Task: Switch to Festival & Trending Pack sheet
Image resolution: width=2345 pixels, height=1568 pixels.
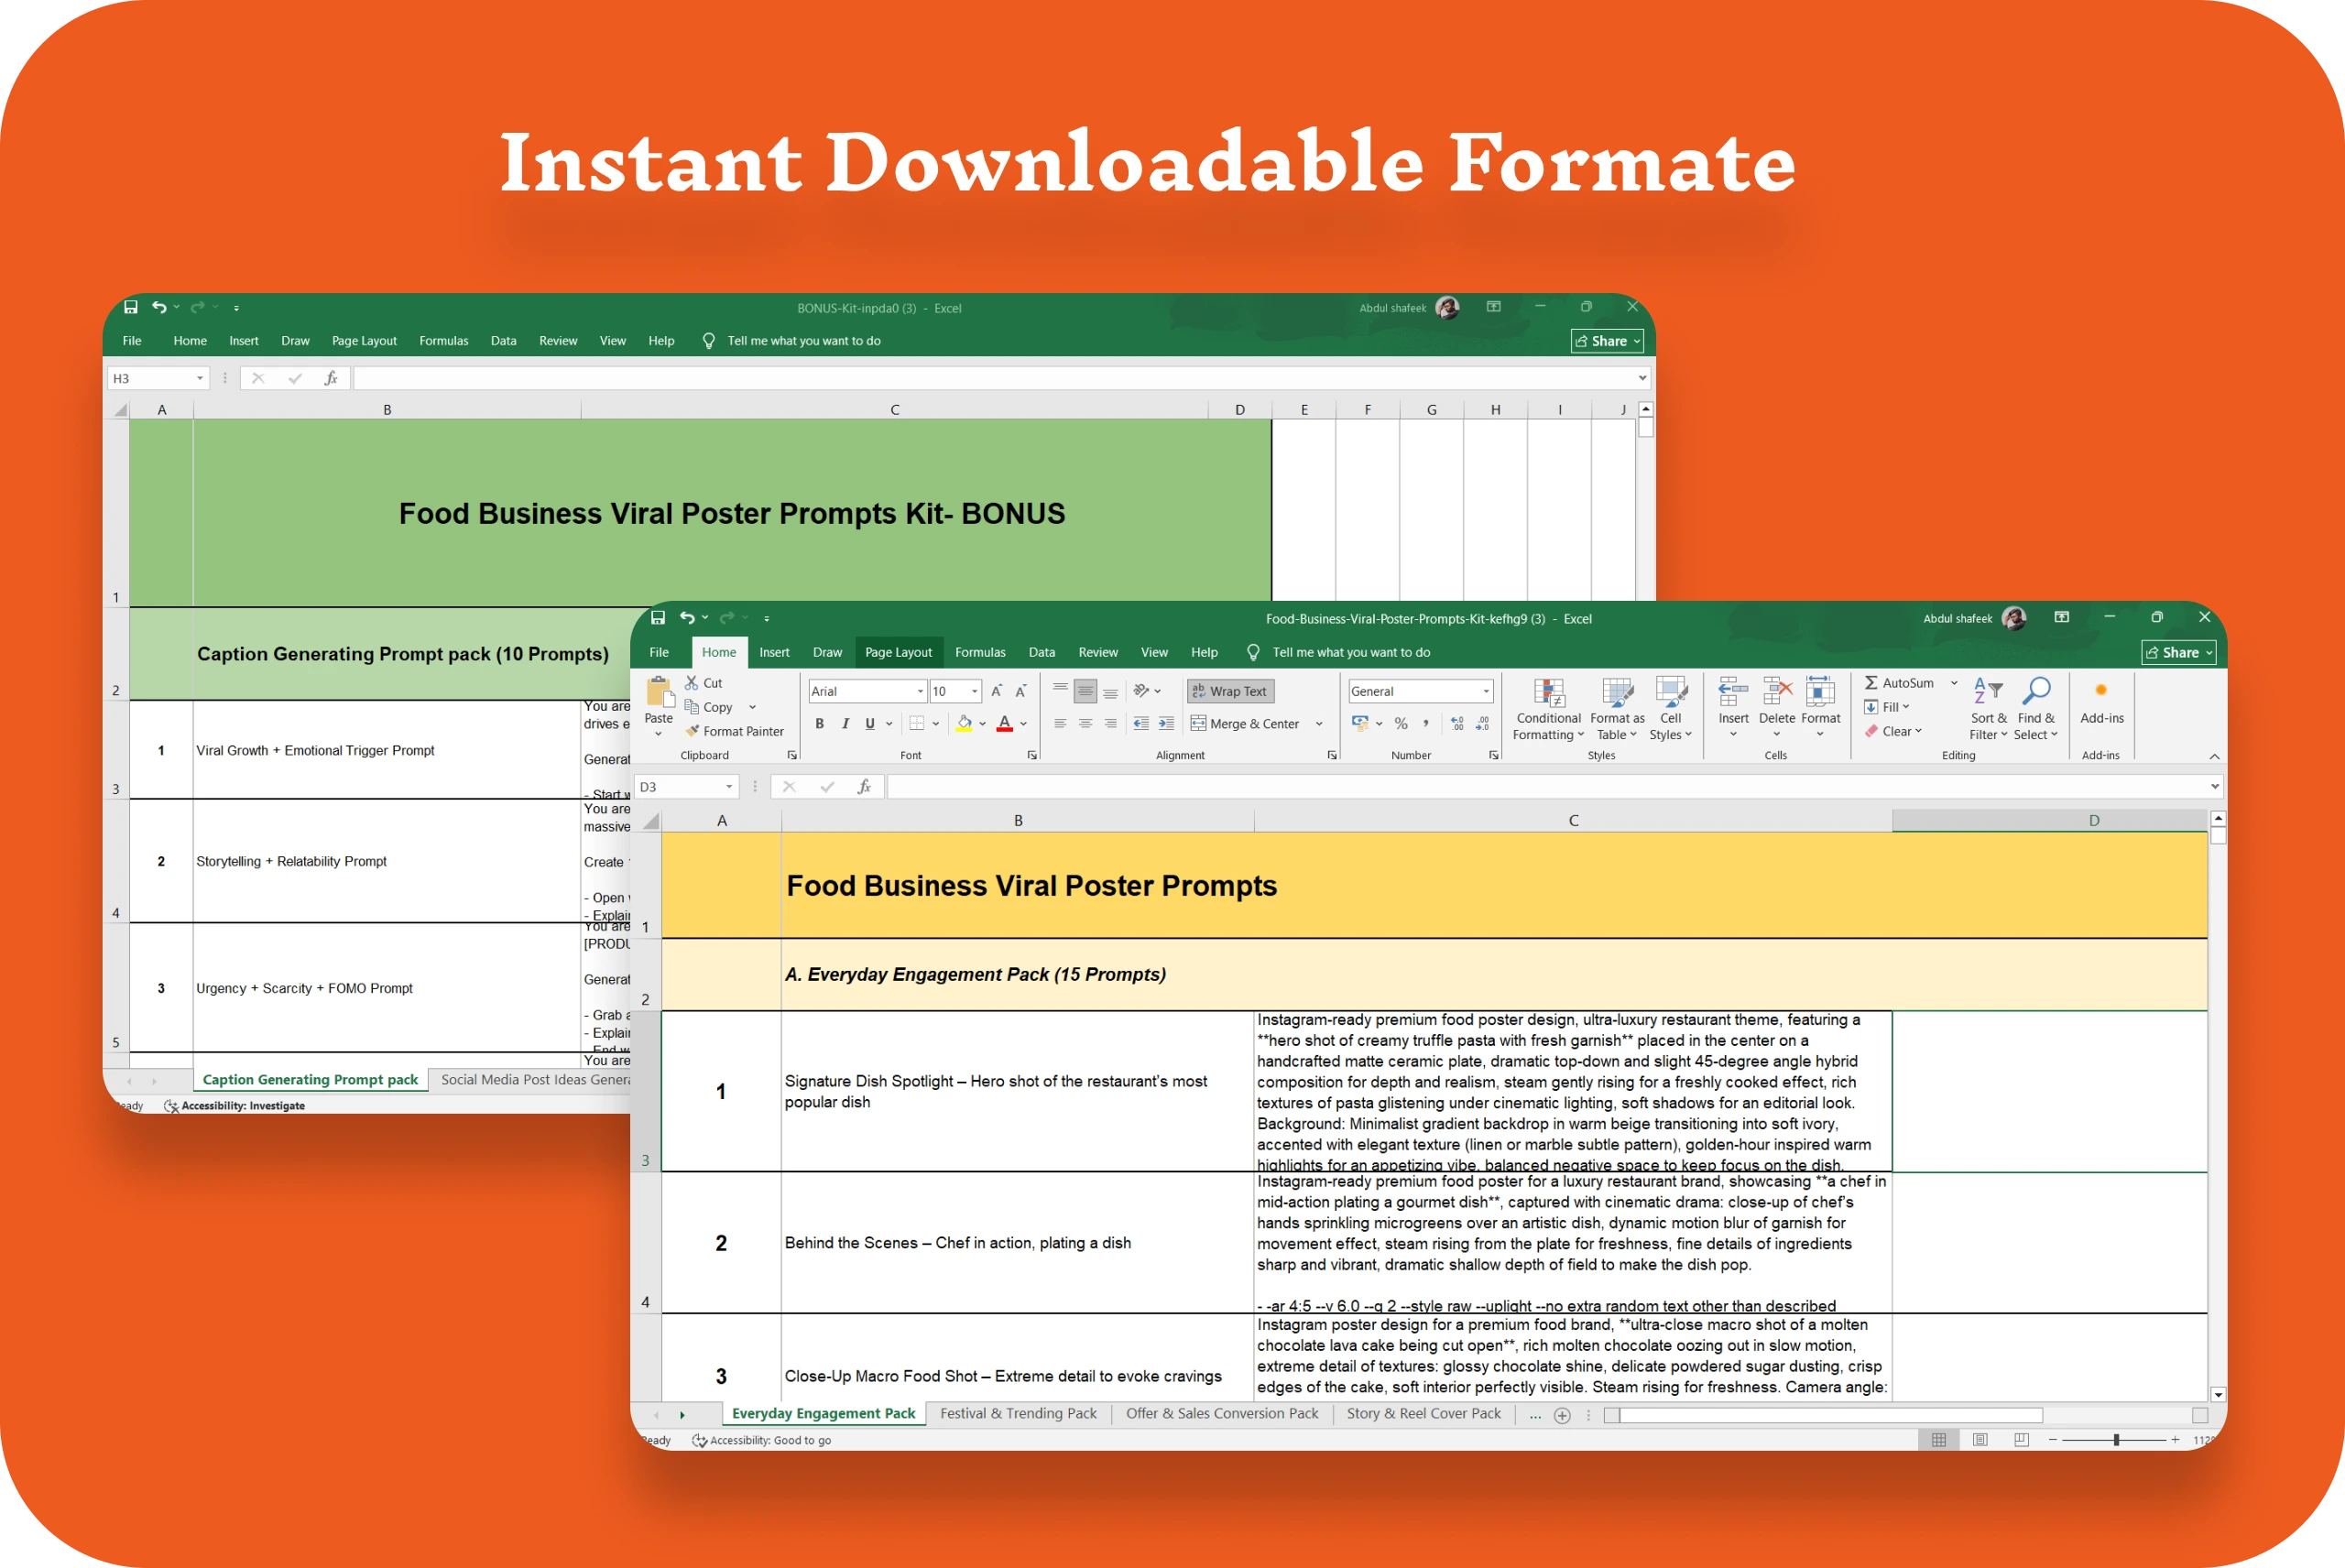Action: pyautogui.click(x=1018, y=1413)
